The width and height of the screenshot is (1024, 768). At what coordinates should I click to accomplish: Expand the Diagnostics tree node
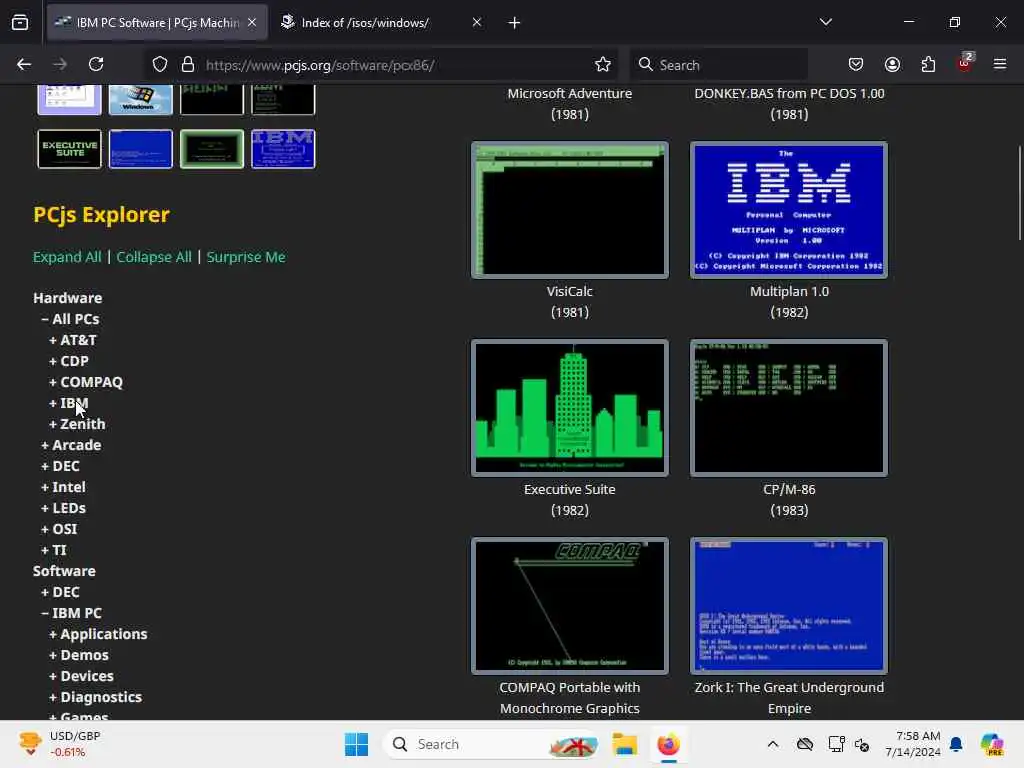coord(95,697)
